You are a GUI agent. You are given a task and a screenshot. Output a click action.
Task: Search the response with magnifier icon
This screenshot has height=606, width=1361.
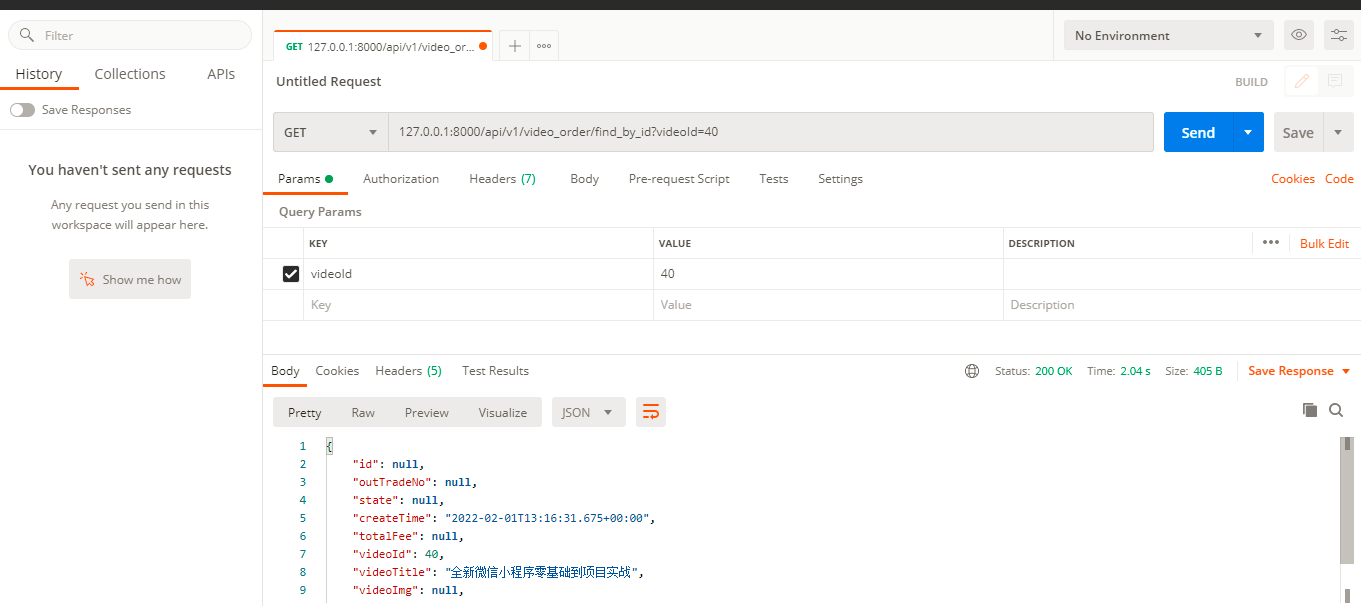pyautogui.click(x=1336, y=410)
